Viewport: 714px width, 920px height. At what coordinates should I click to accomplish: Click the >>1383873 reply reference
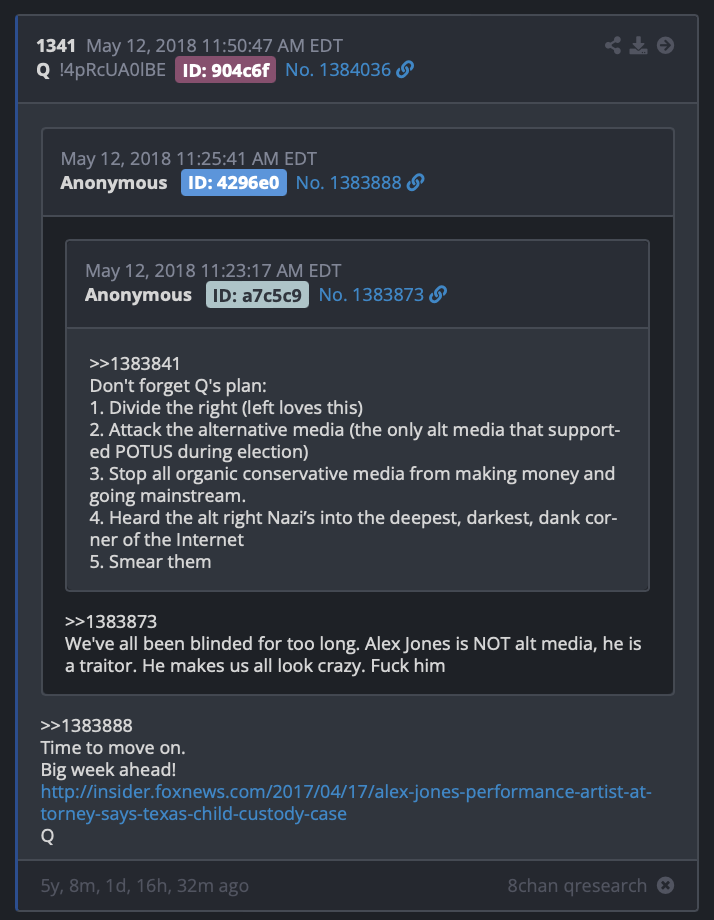111,621
